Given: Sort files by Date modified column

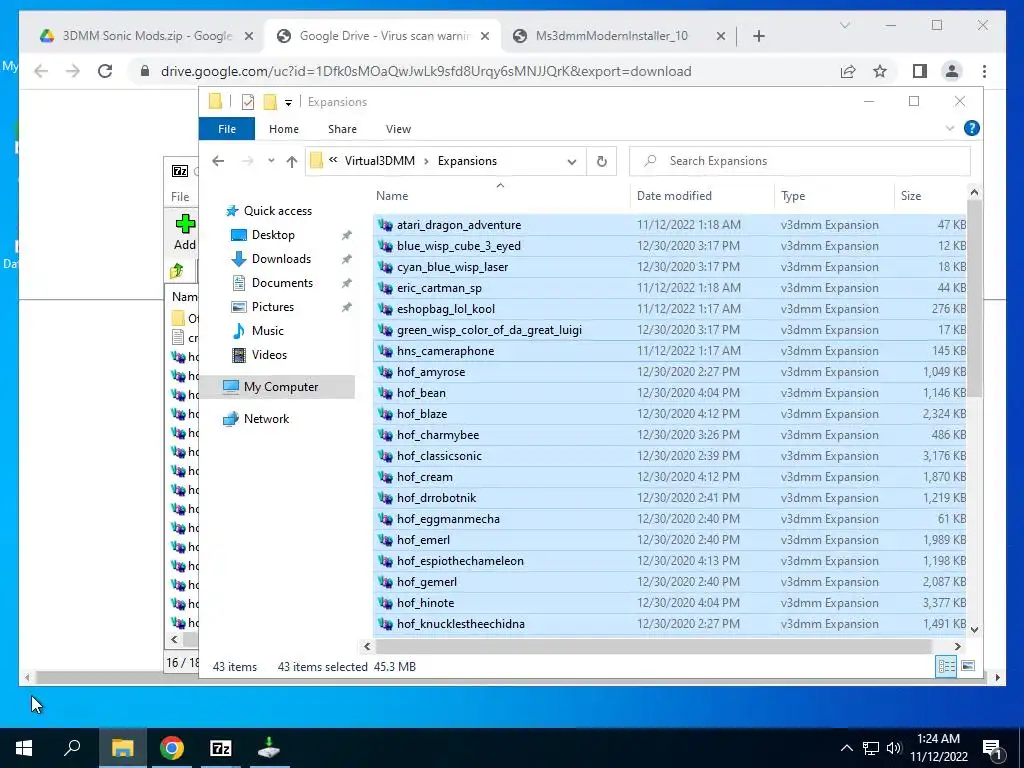Looking at the screenshot, I should 674,195.
